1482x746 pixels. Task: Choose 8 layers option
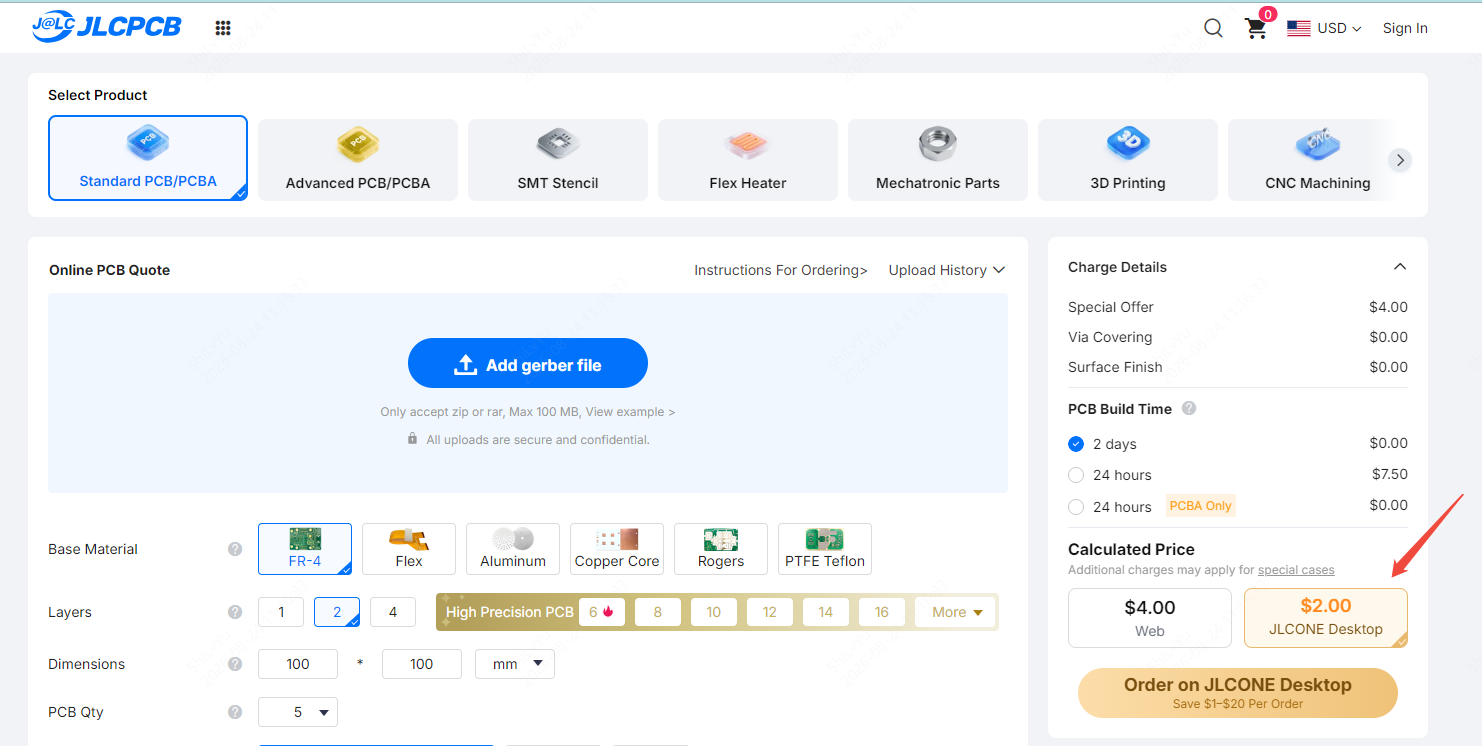pyautogui.click(x=657, y=612)
